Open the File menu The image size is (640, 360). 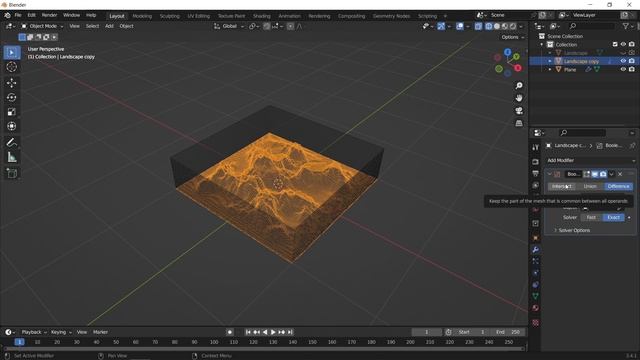coord(18,16)
